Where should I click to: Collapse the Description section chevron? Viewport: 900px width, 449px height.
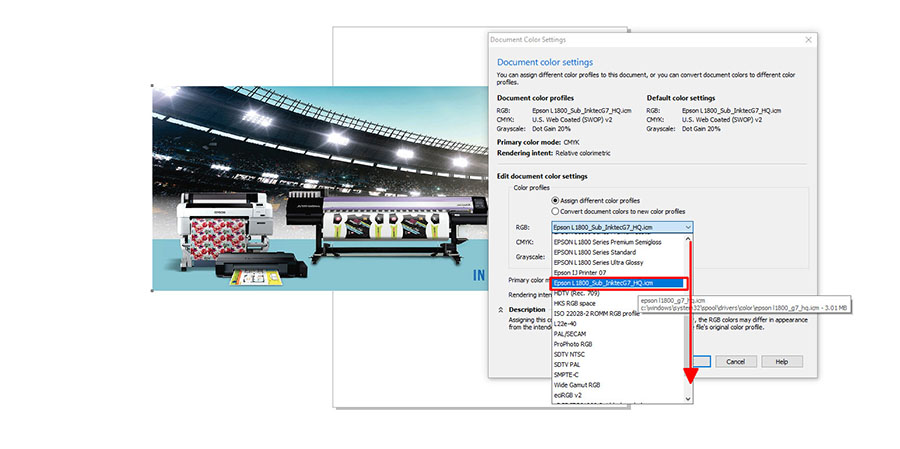[501, 309]
